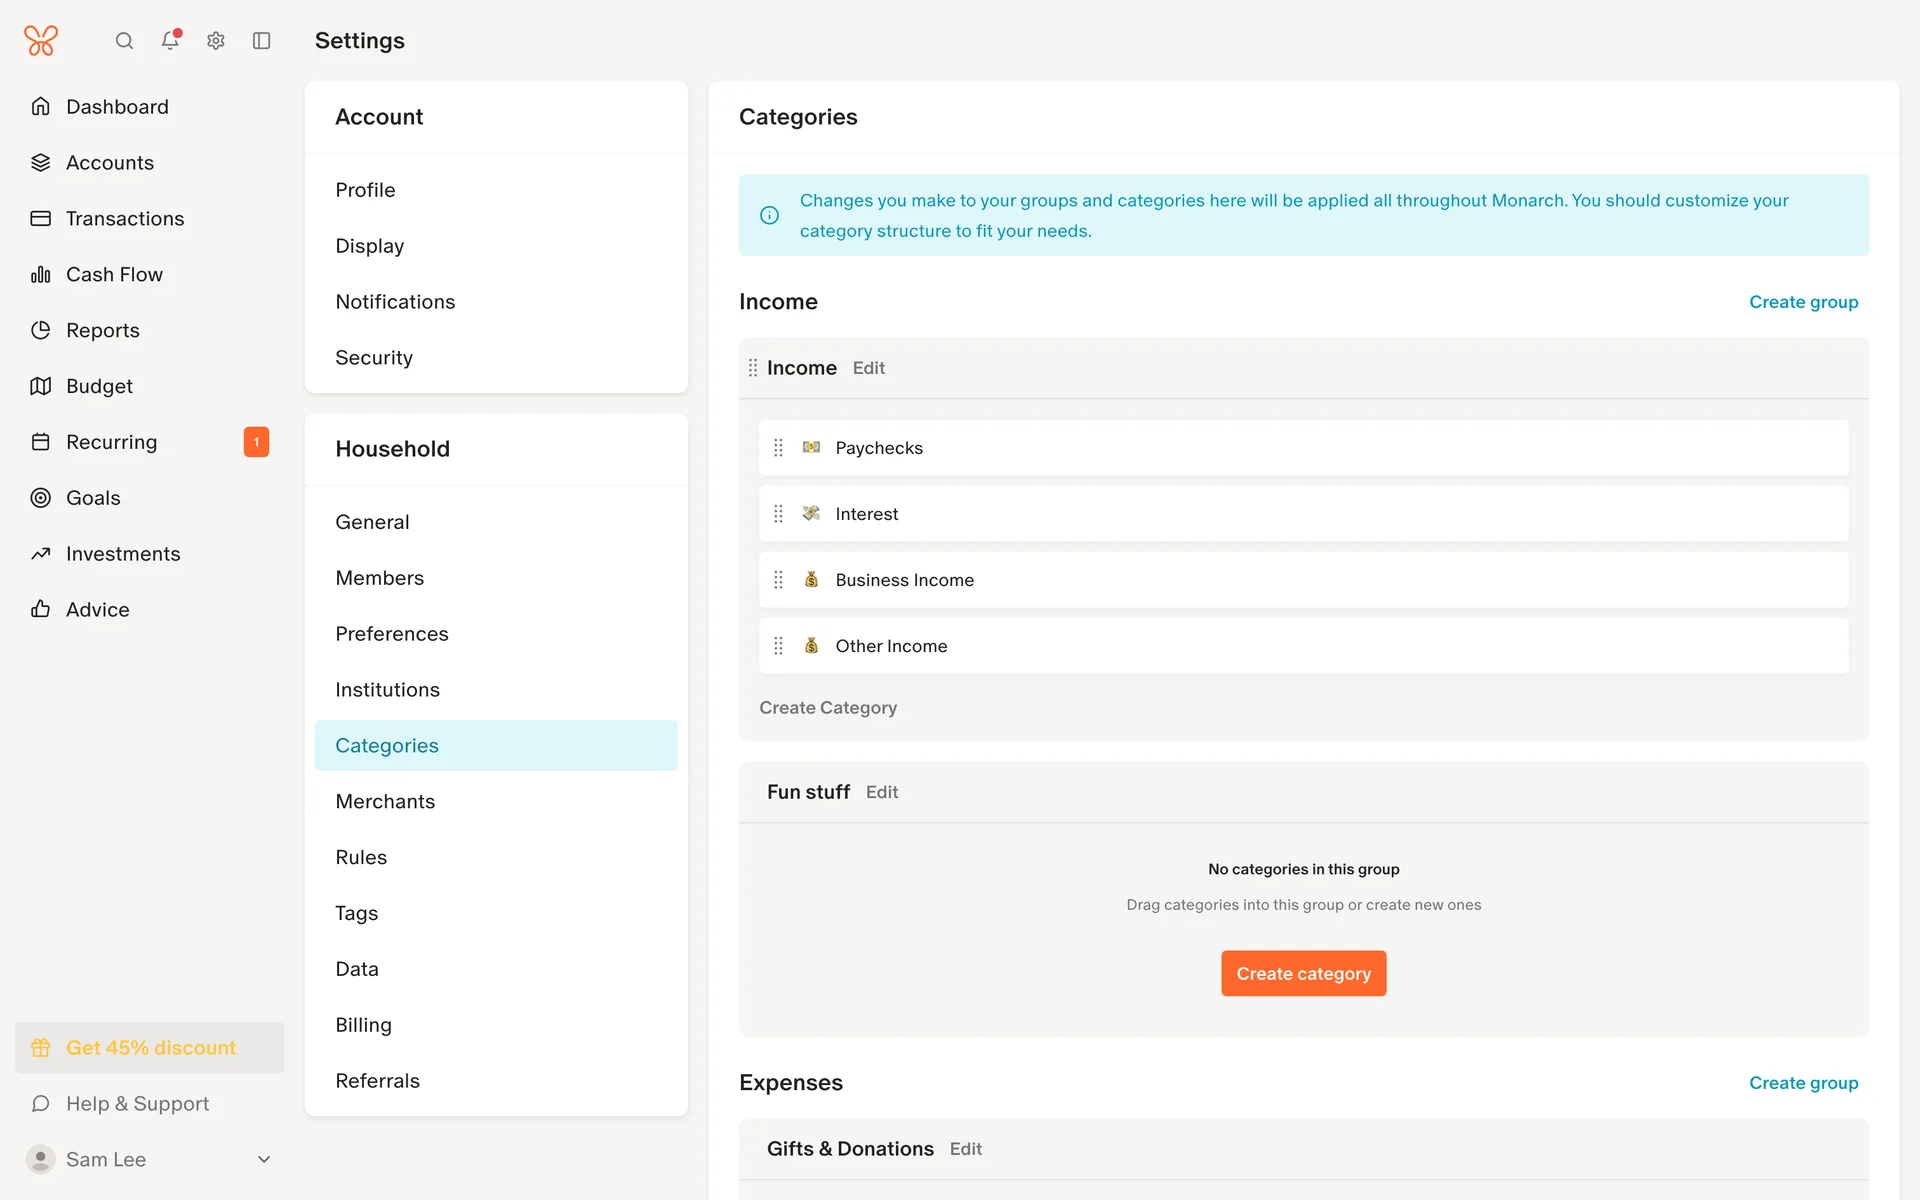Viewport: 1920px width, 1200px height.
Task: Edit the Fun stuff group
Action: pyautogui.click(x=881, y=792)
